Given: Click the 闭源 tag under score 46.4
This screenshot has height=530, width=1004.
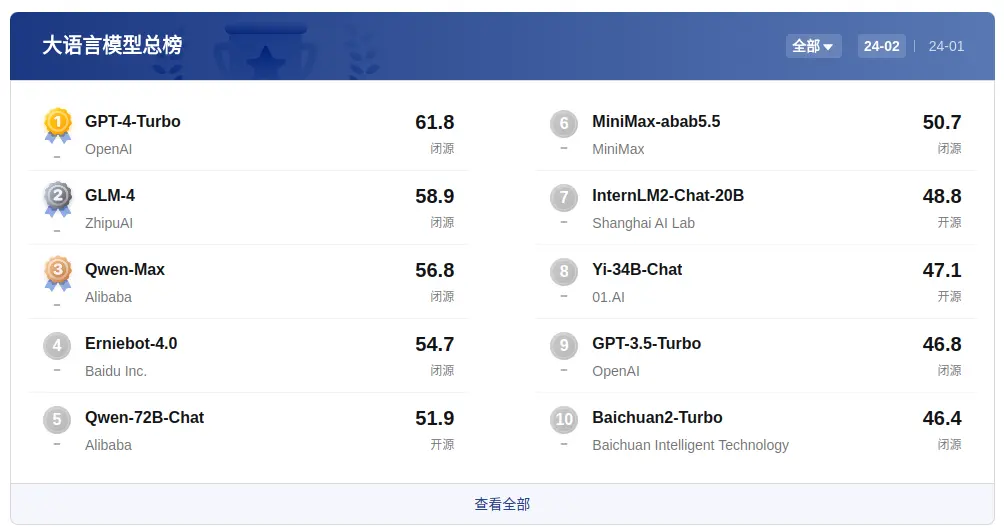Looking at the screenshot, I should pyautogui.click(x=950, y=445).
